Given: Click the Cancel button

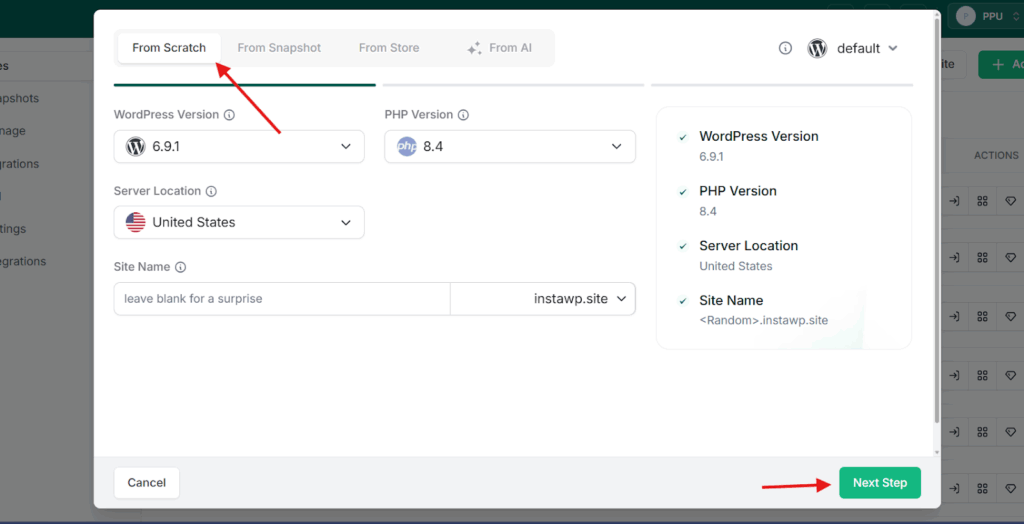Looking at the screenshot, I should 146,483.
